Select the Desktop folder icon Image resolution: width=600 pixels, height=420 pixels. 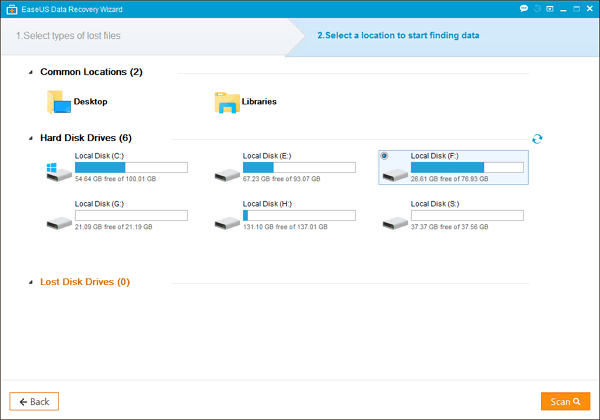pyautogui.click(x=59, y=102)
